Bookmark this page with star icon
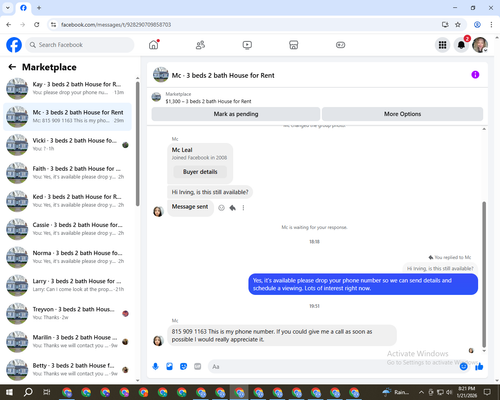 [x=458, y=25]
